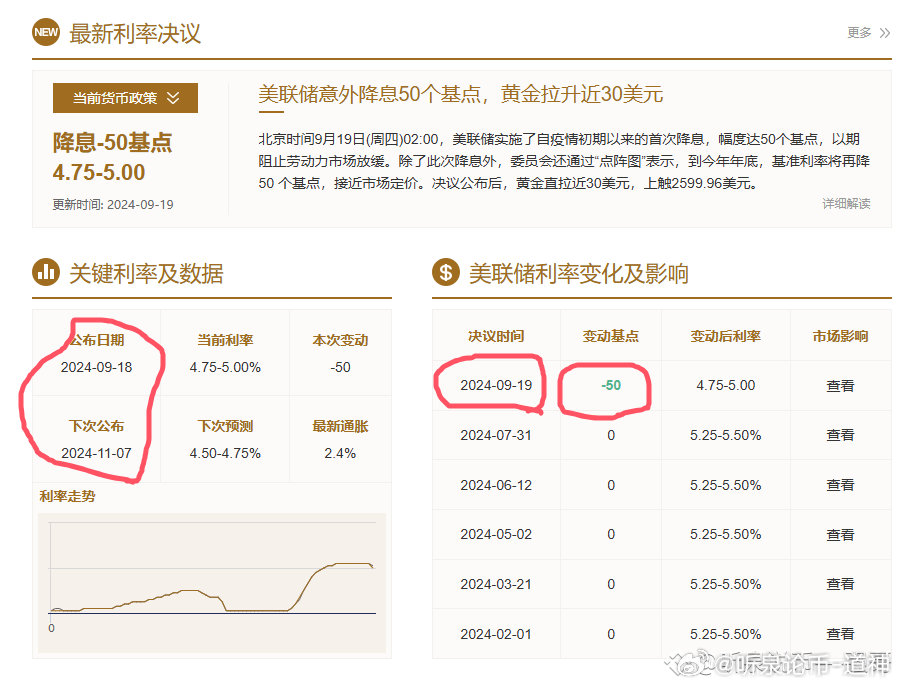
Task: Click the 0 basis-point cell for 2024-07-31
Action: [611, 435]
